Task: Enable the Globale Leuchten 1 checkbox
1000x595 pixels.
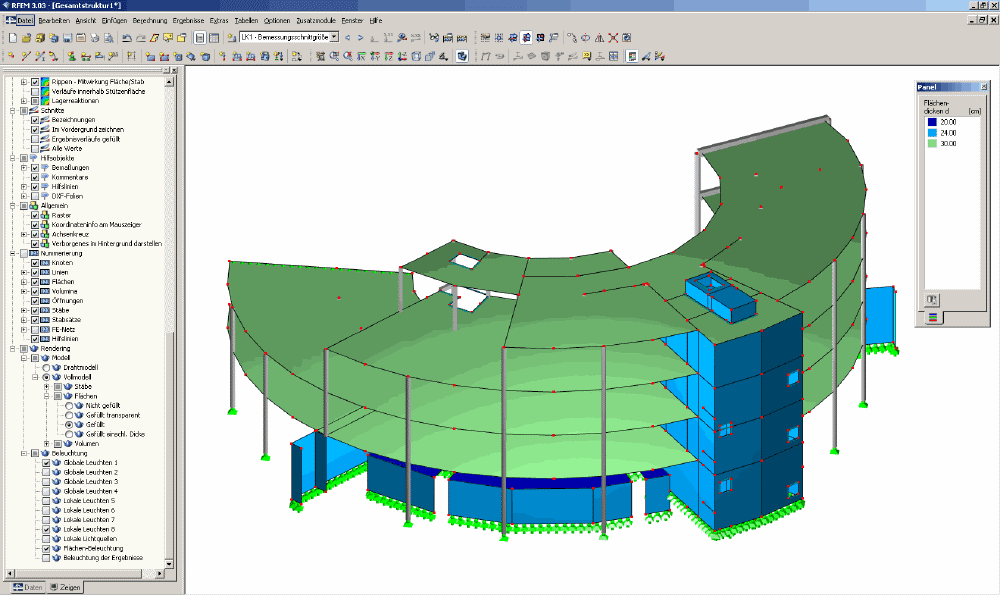Action: pos(45,464)
